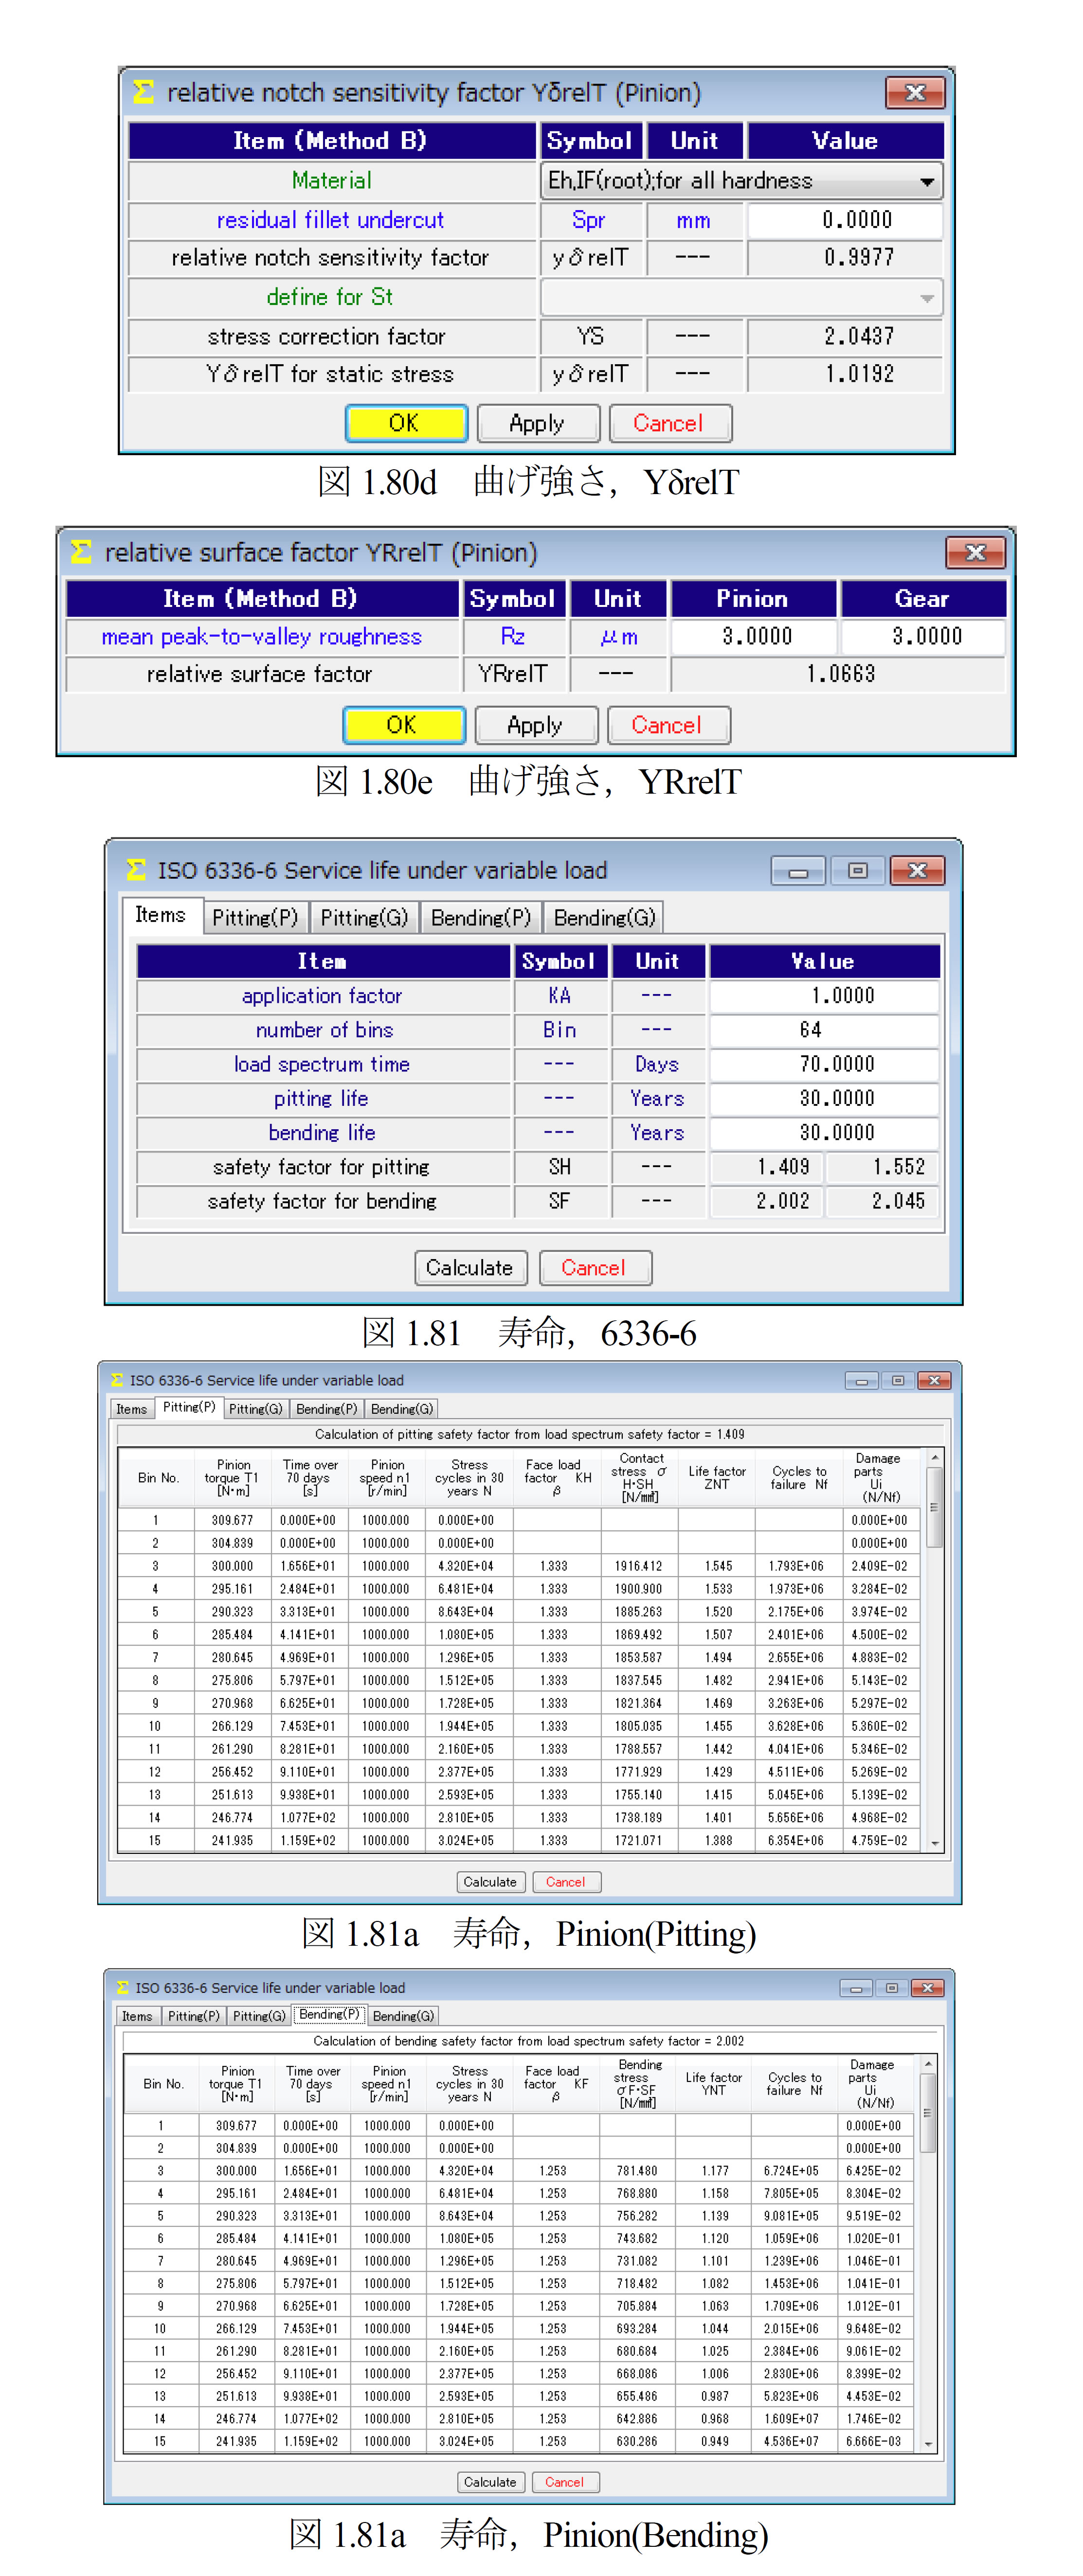Click Calculate in Pinion Pitting window
1083x2576 pixels.
point(491,1882)
